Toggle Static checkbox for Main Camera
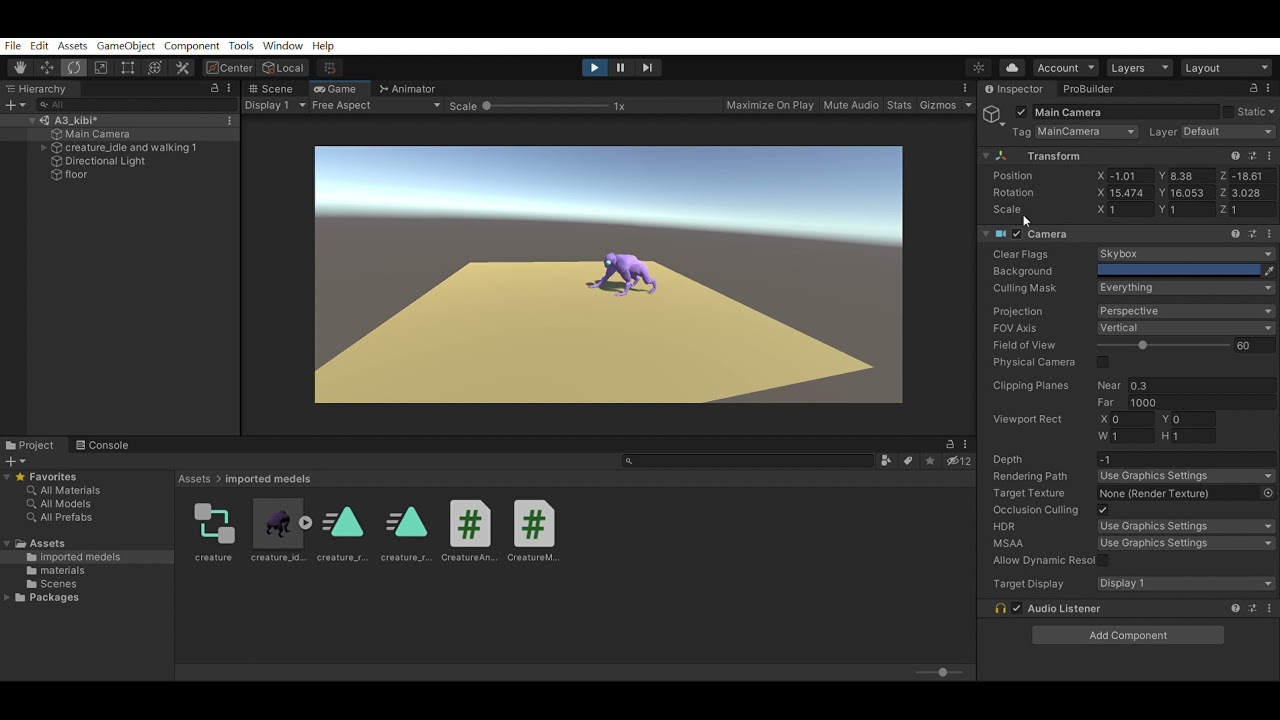This screenshot has width=1280, height=720. [1228, 112]
